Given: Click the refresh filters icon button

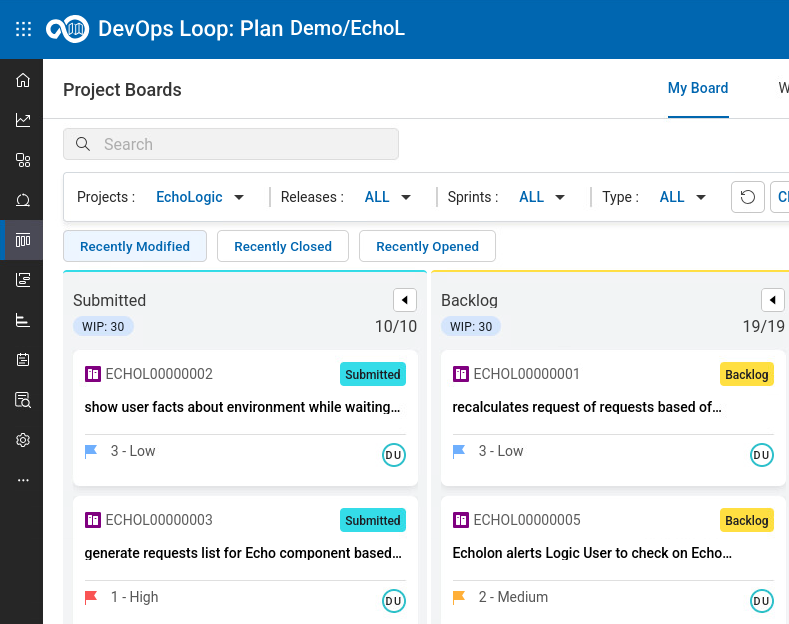Looking at the screenshot, I should point(748,197).
